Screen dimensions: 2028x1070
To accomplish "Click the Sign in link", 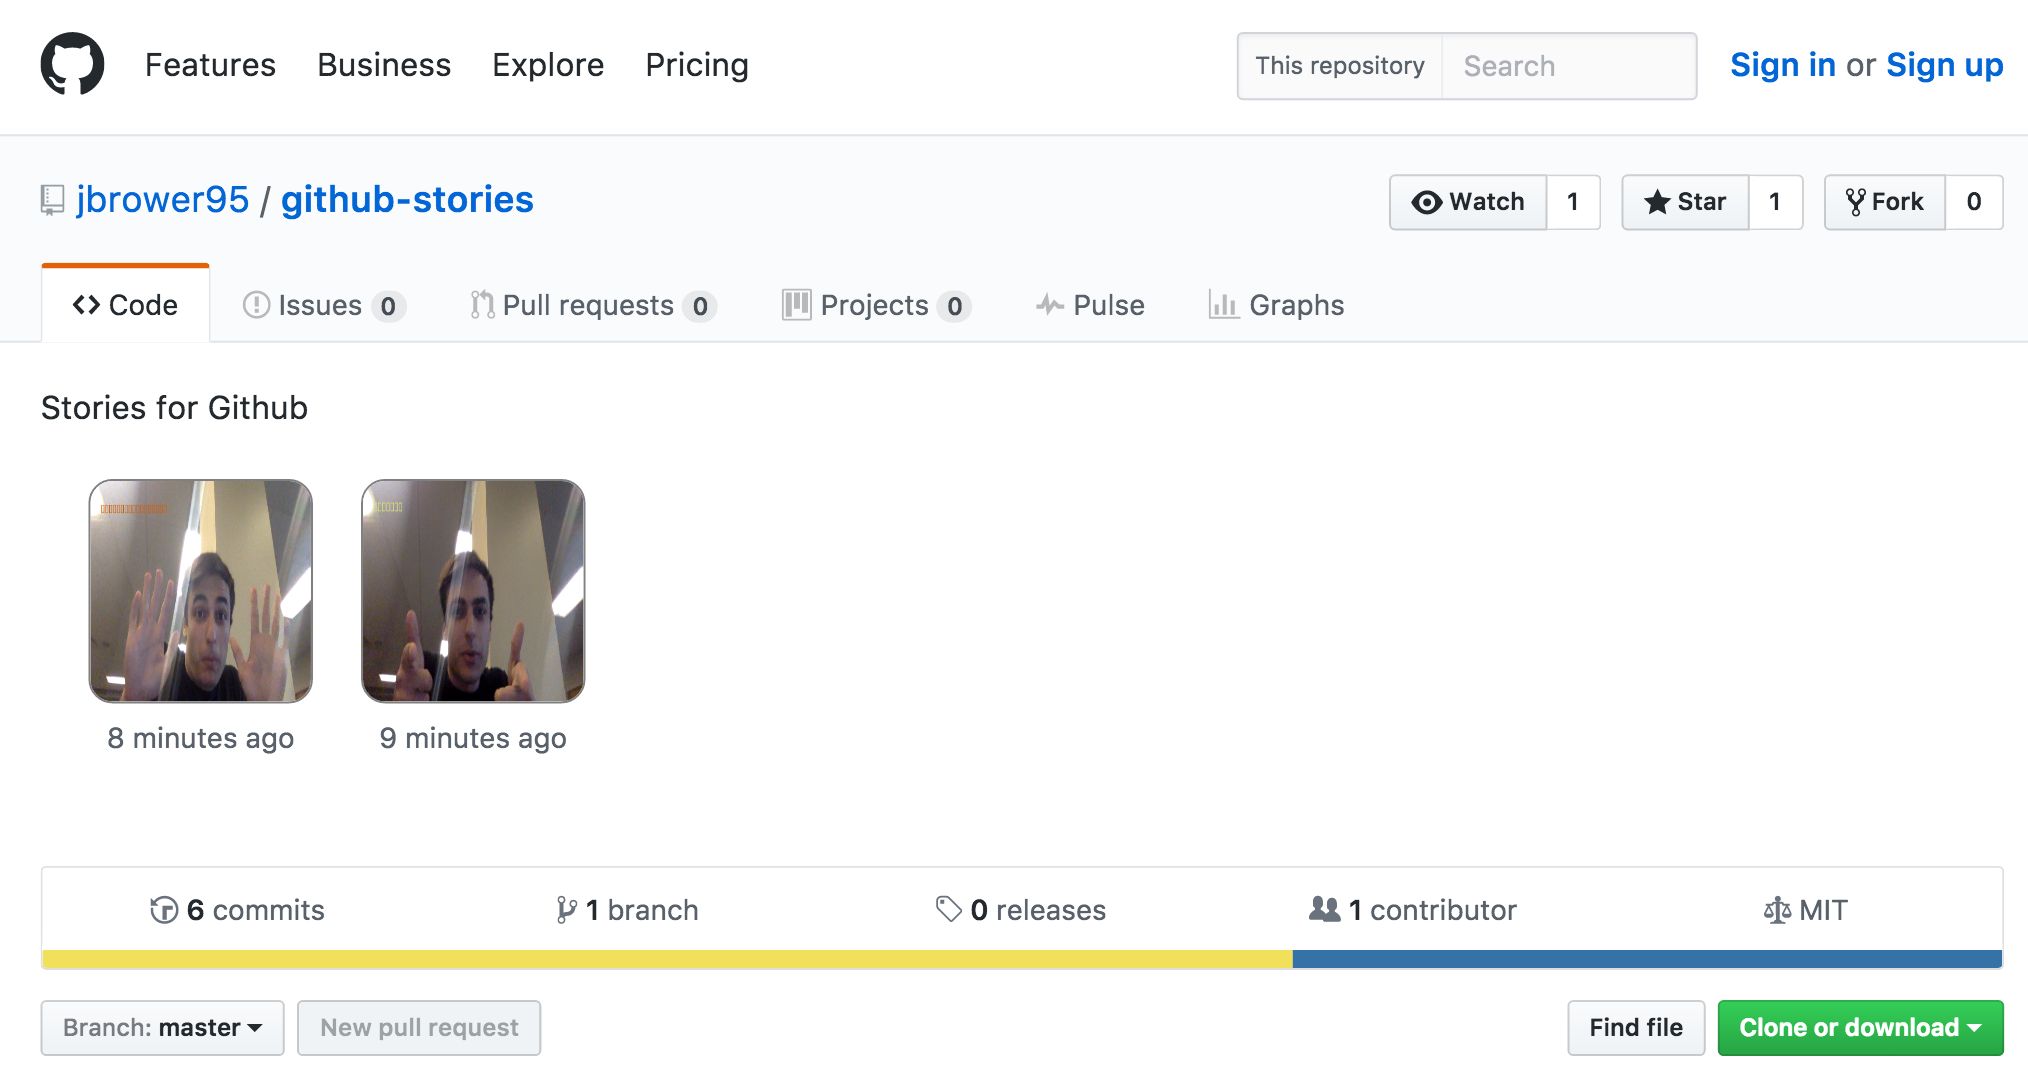I will pyautogui.click(x=1783, y=65).
